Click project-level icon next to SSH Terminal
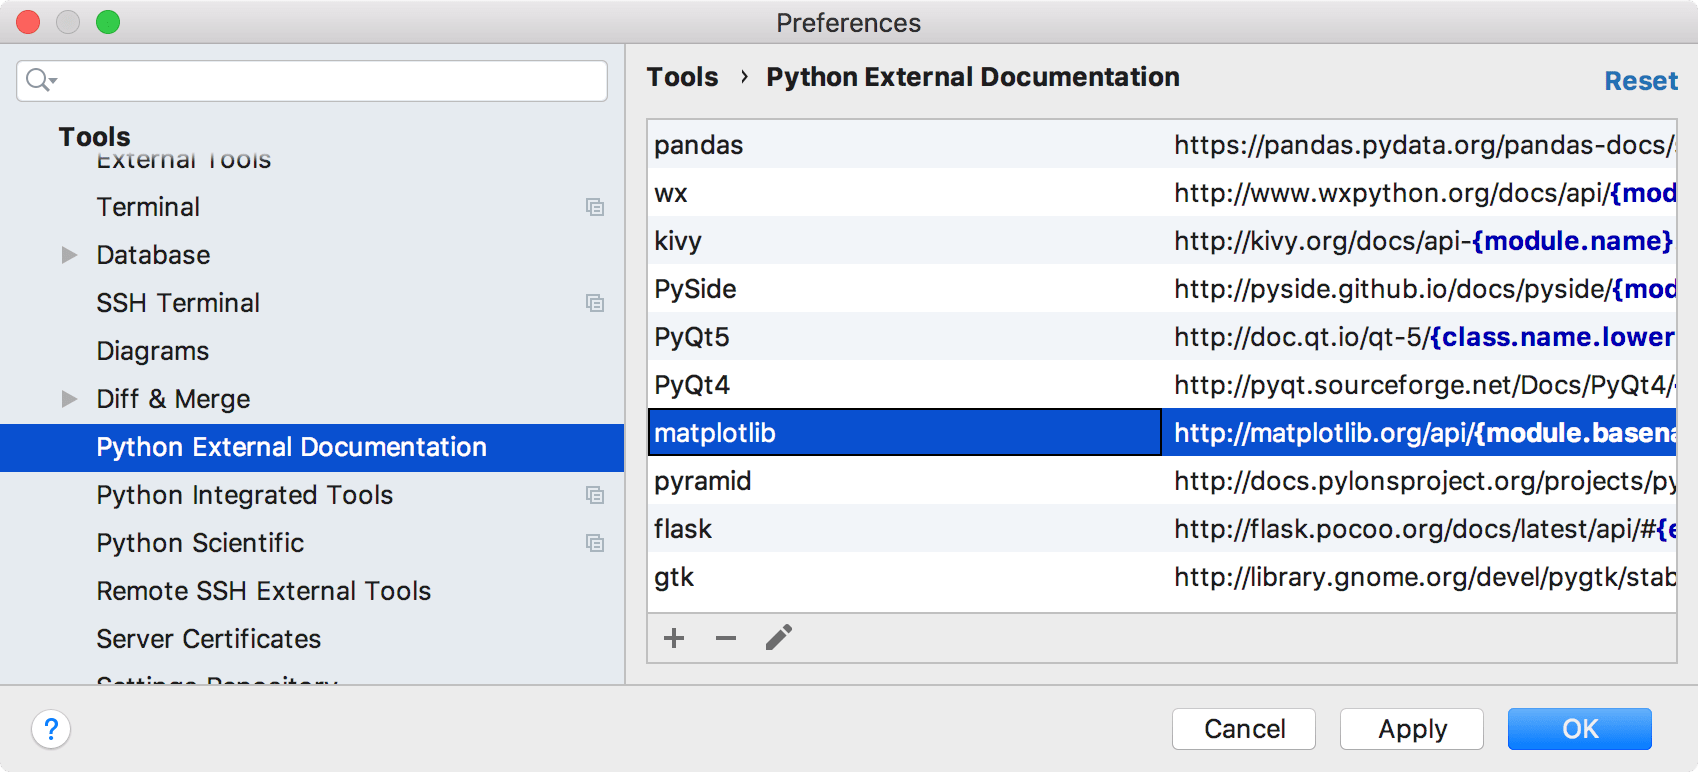 [595, 303]
